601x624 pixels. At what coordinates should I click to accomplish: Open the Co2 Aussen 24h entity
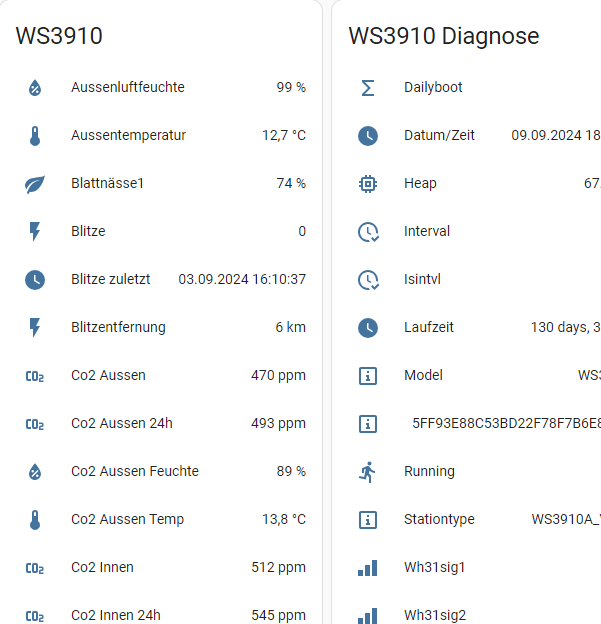(x=121, y=424)
